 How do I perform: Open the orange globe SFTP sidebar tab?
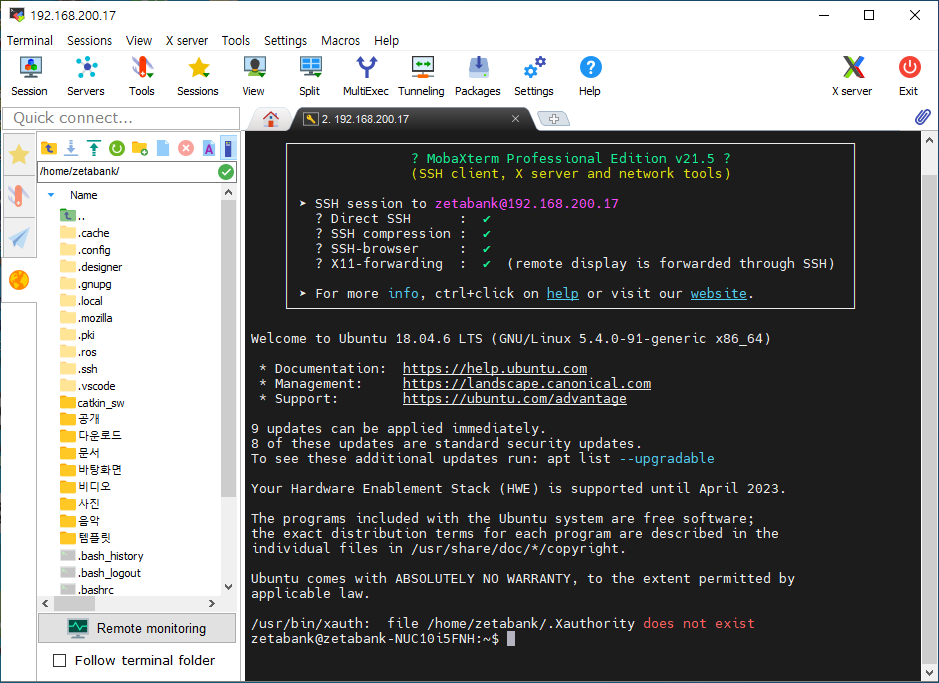[x=19, y=280]
